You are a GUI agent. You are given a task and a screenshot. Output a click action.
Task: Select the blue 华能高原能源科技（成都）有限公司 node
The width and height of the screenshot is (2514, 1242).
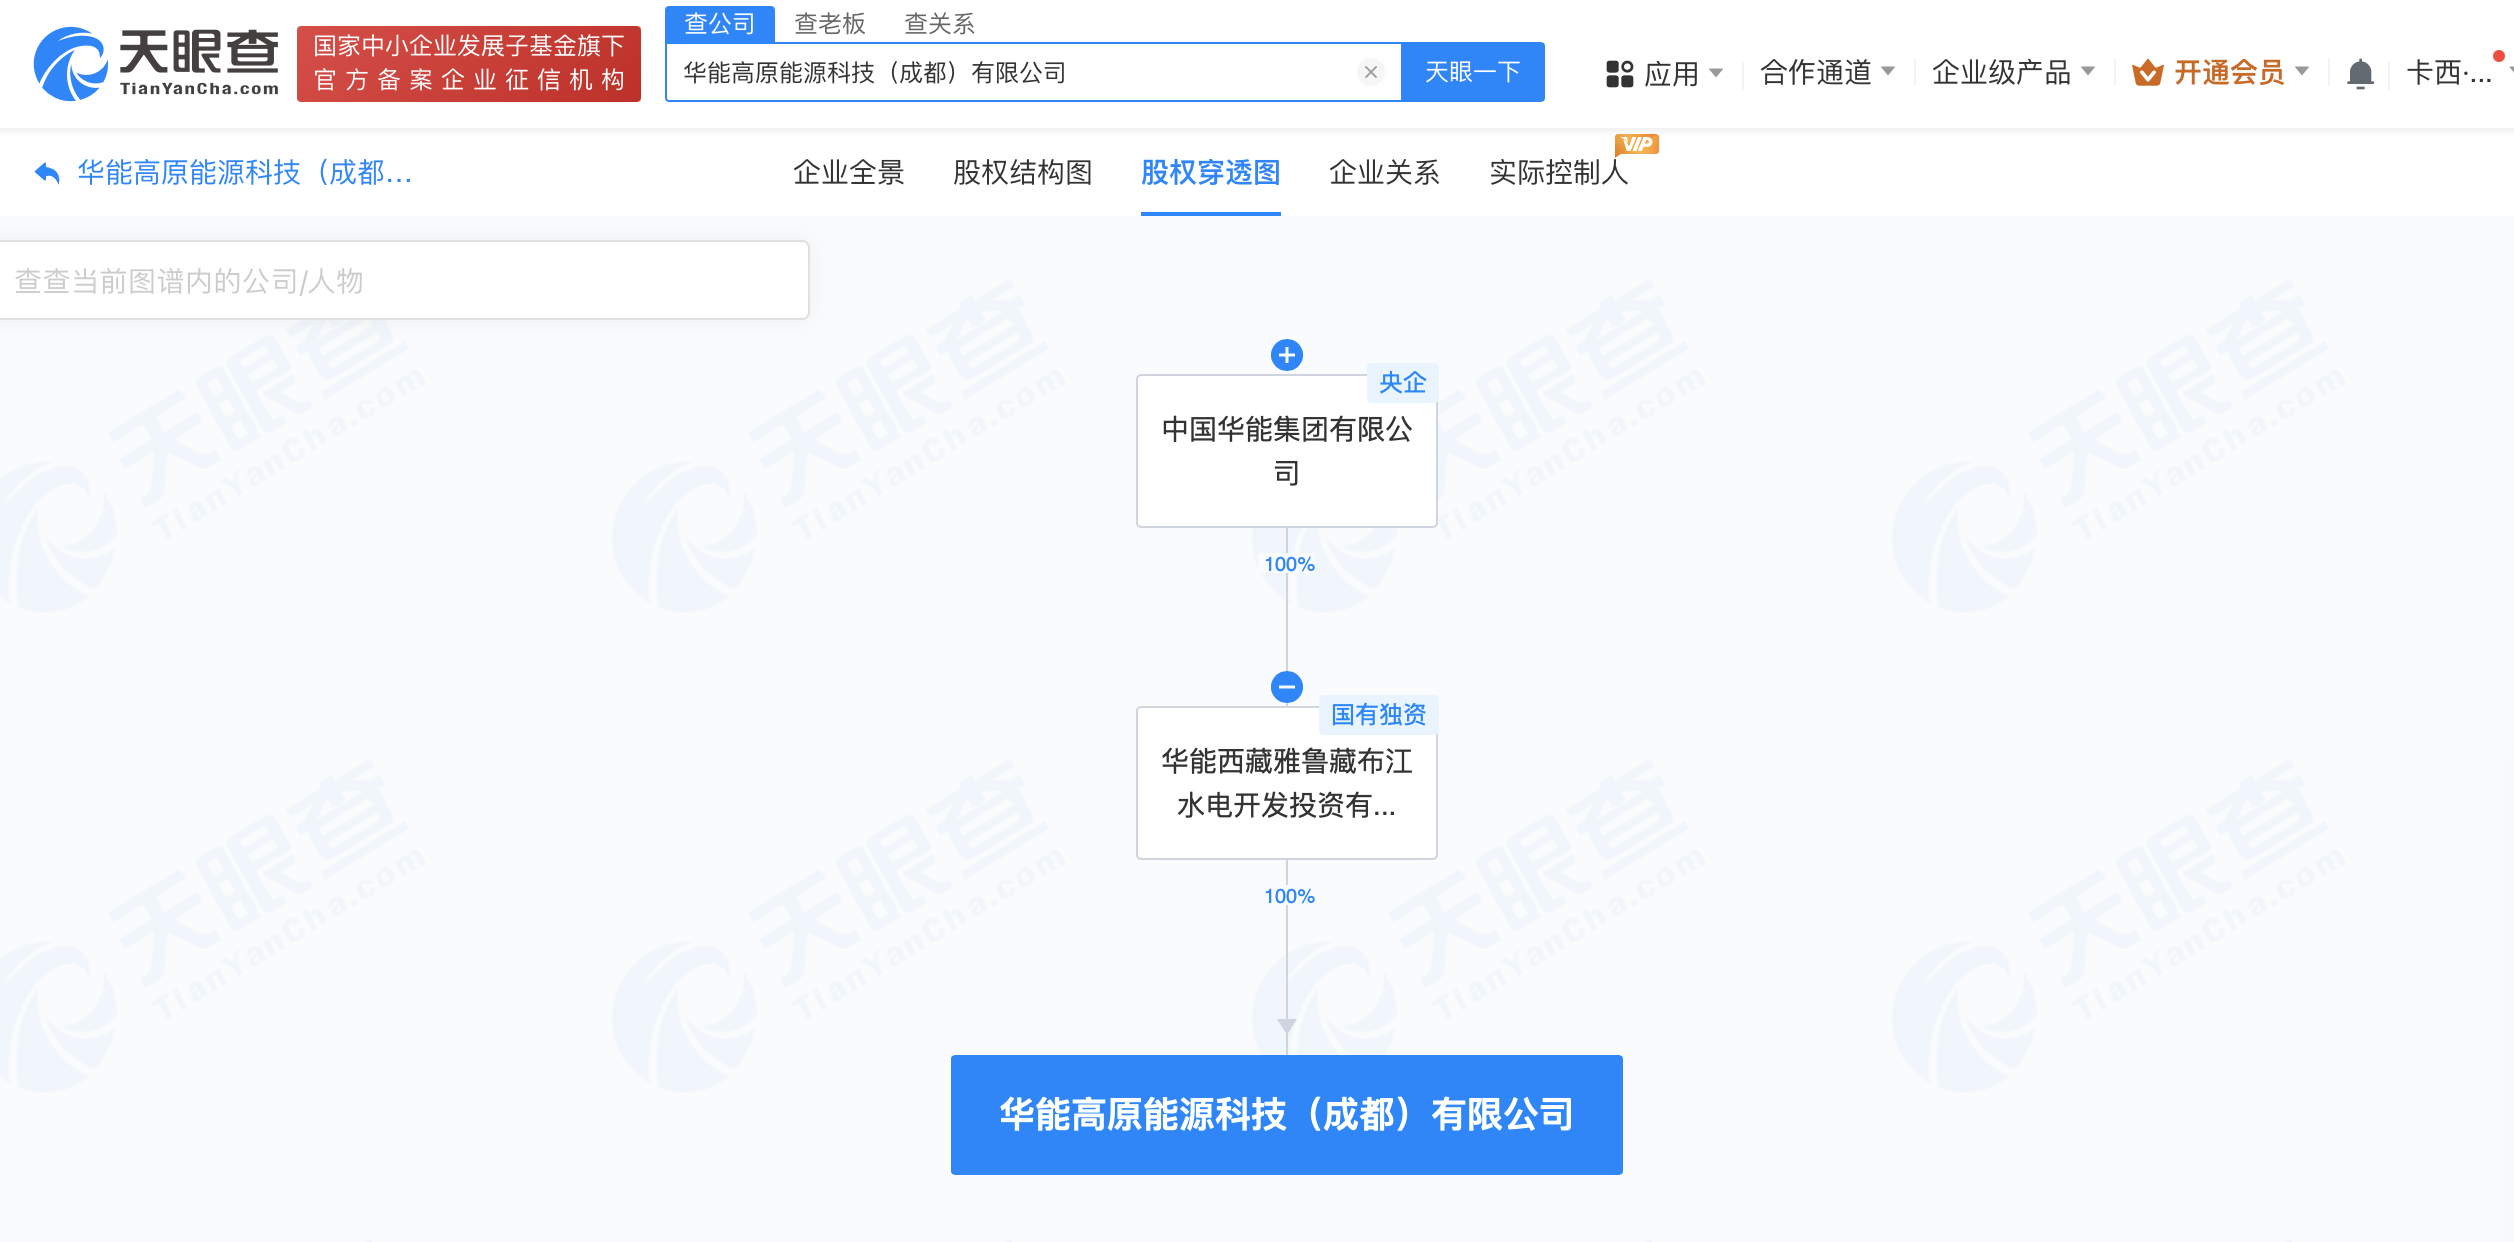pyautogui.click(x=1286, y=1114)
